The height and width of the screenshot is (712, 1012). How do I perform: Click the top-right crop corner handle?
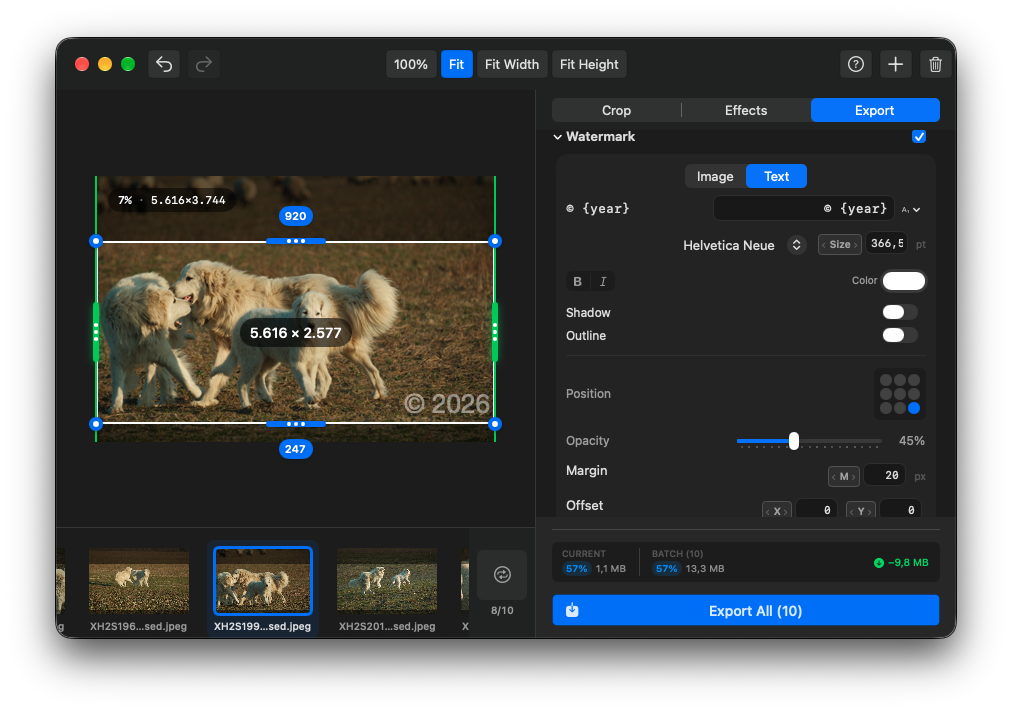495,241
